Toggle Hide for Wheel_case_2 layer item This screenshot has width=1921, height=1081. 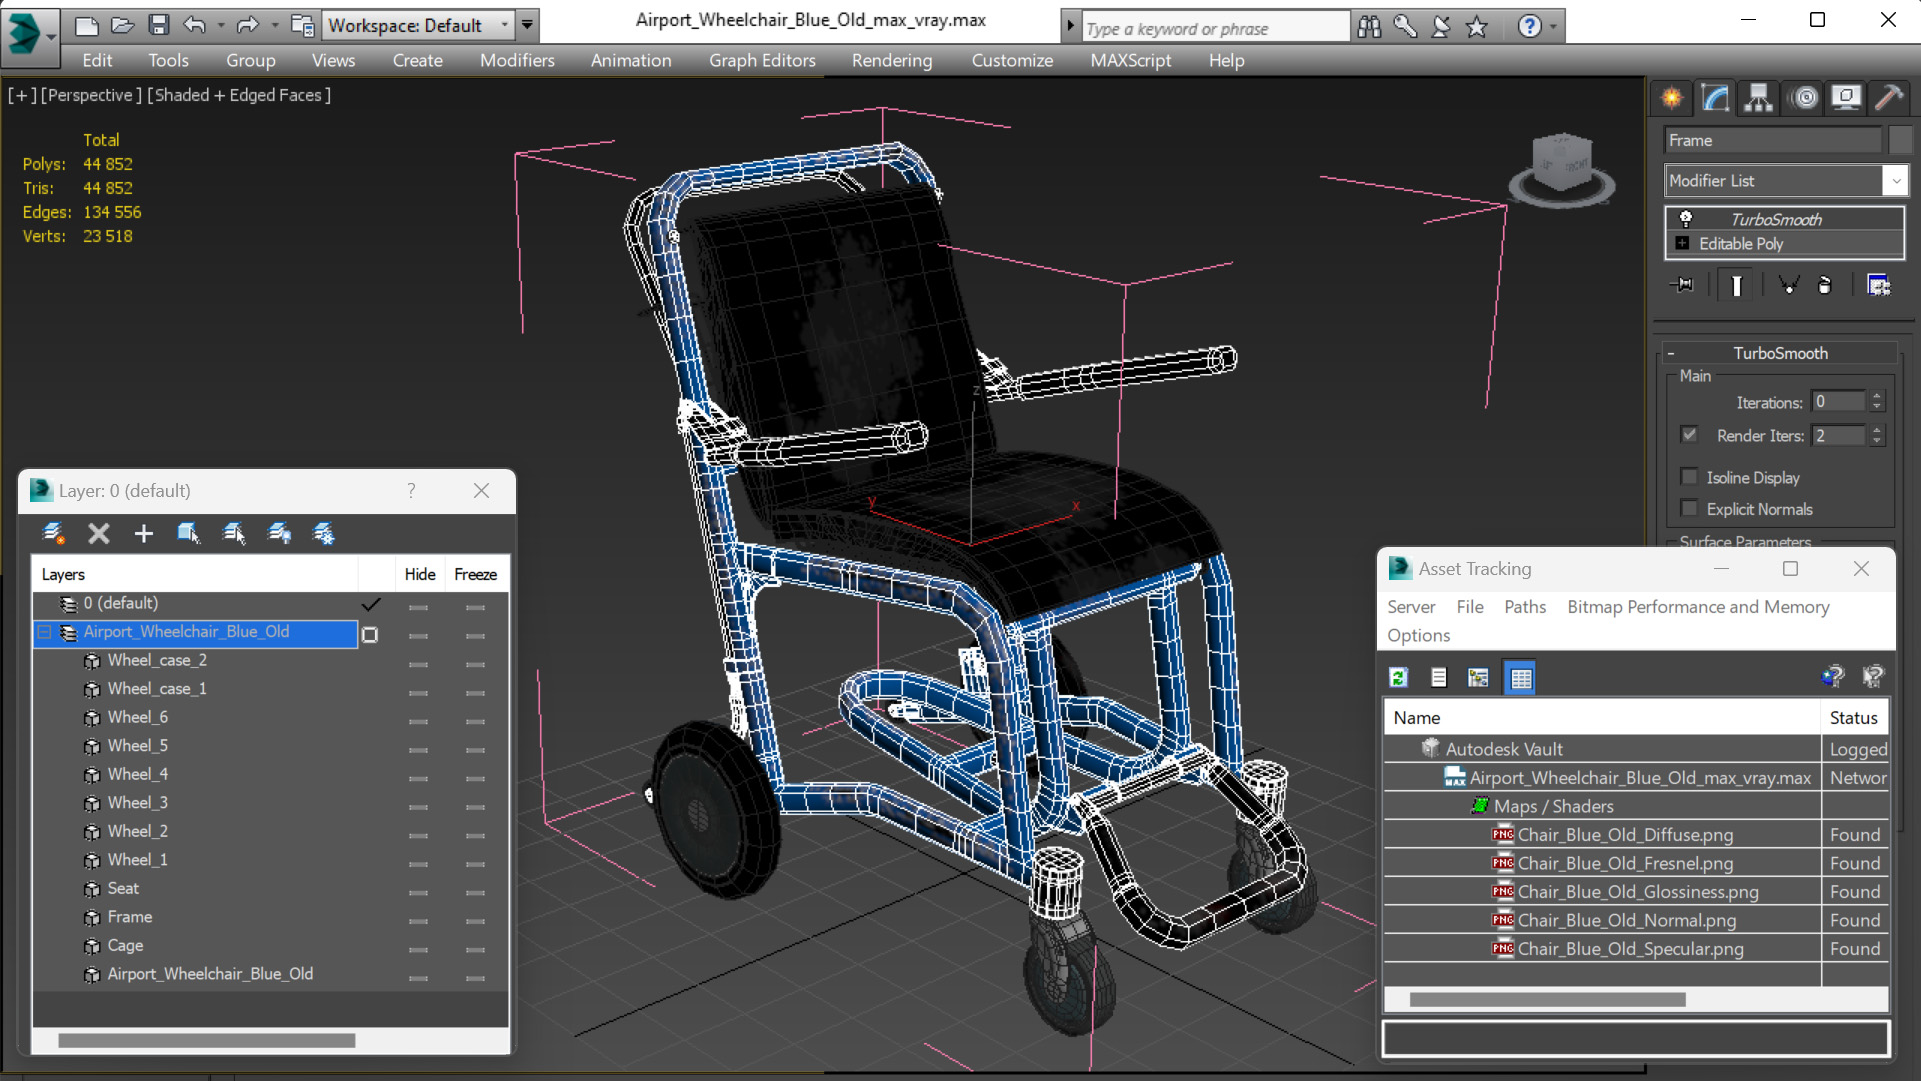click(419, 664)
